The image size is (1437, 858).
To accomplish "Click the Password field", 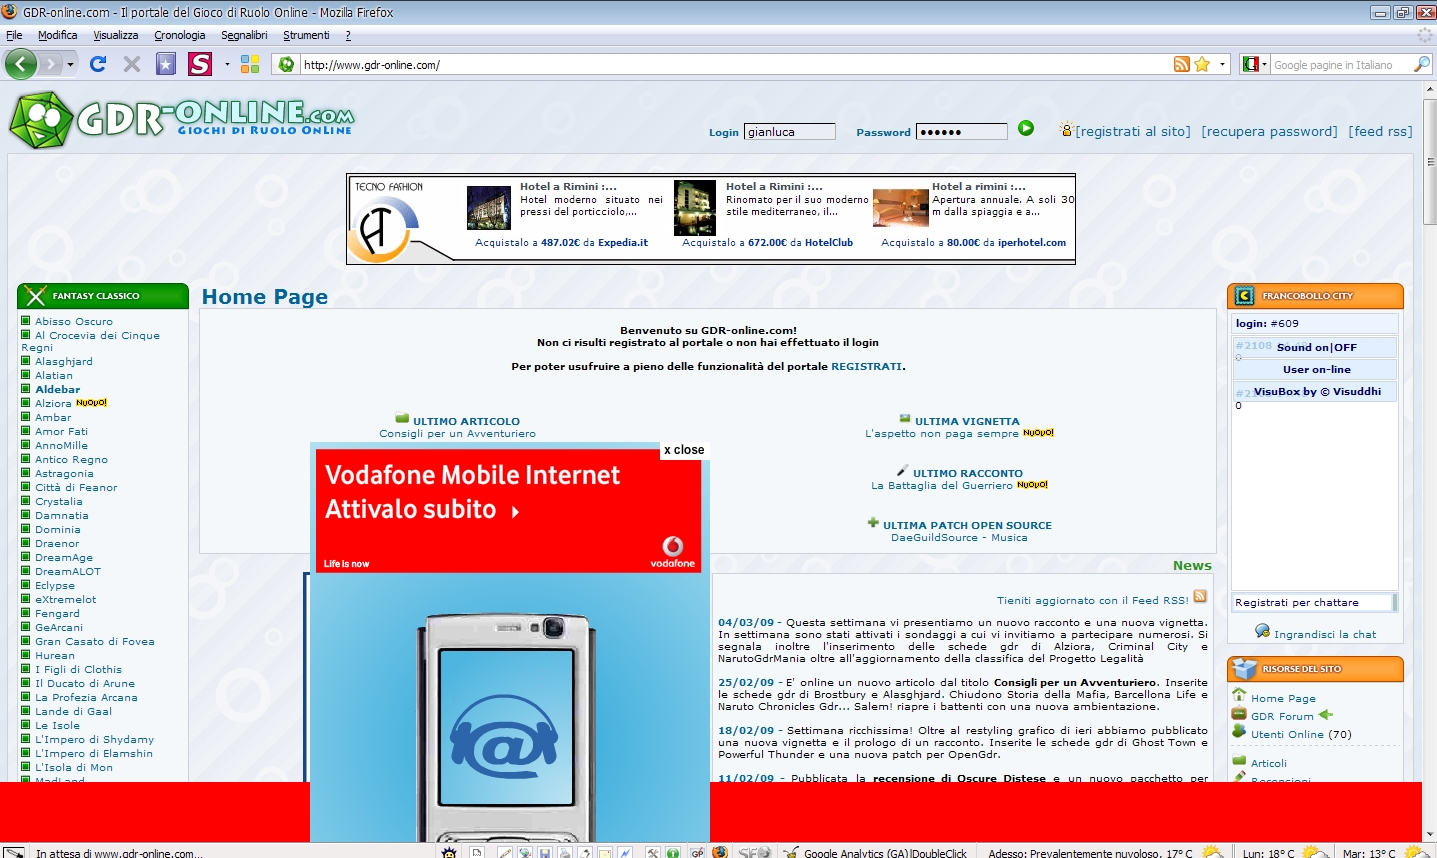I will [x=962, y=131].
